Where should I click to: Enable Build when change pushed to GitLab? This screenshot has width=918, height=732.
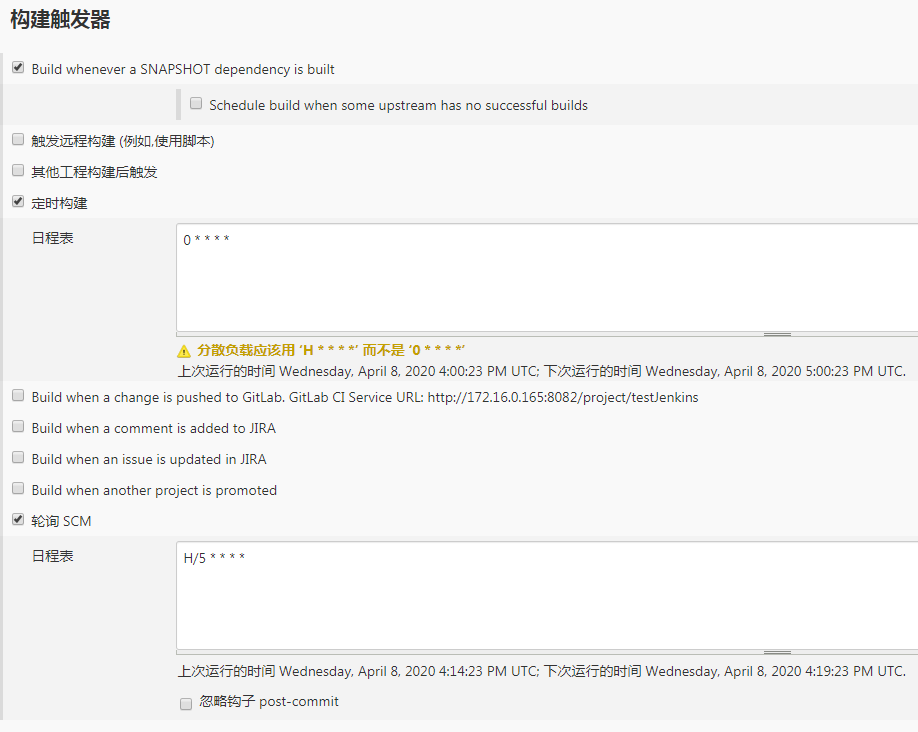pos(18,396)
